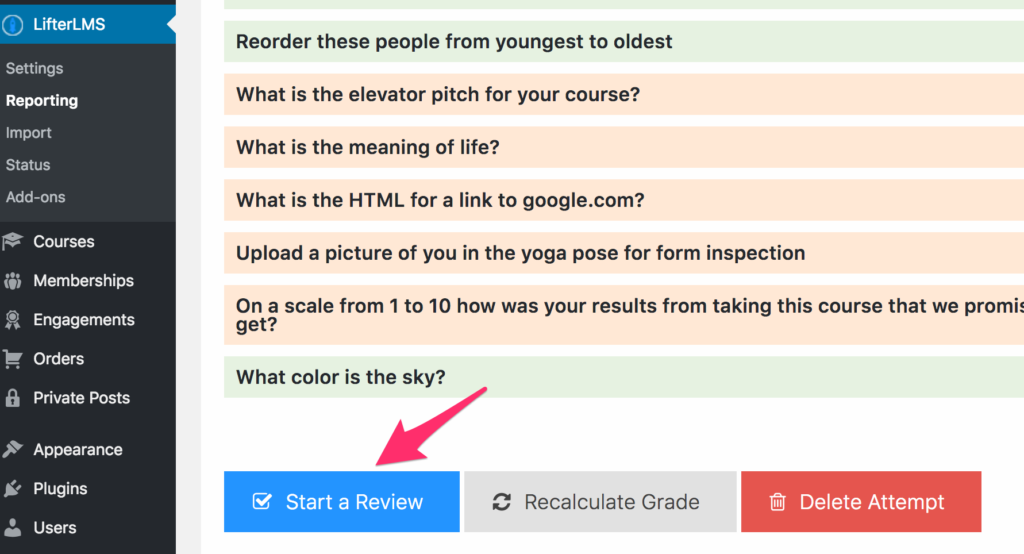This screenshot has height=554, width=1024.
Task: Expand the HTML link to google.com question
Action: click(624, 200)
